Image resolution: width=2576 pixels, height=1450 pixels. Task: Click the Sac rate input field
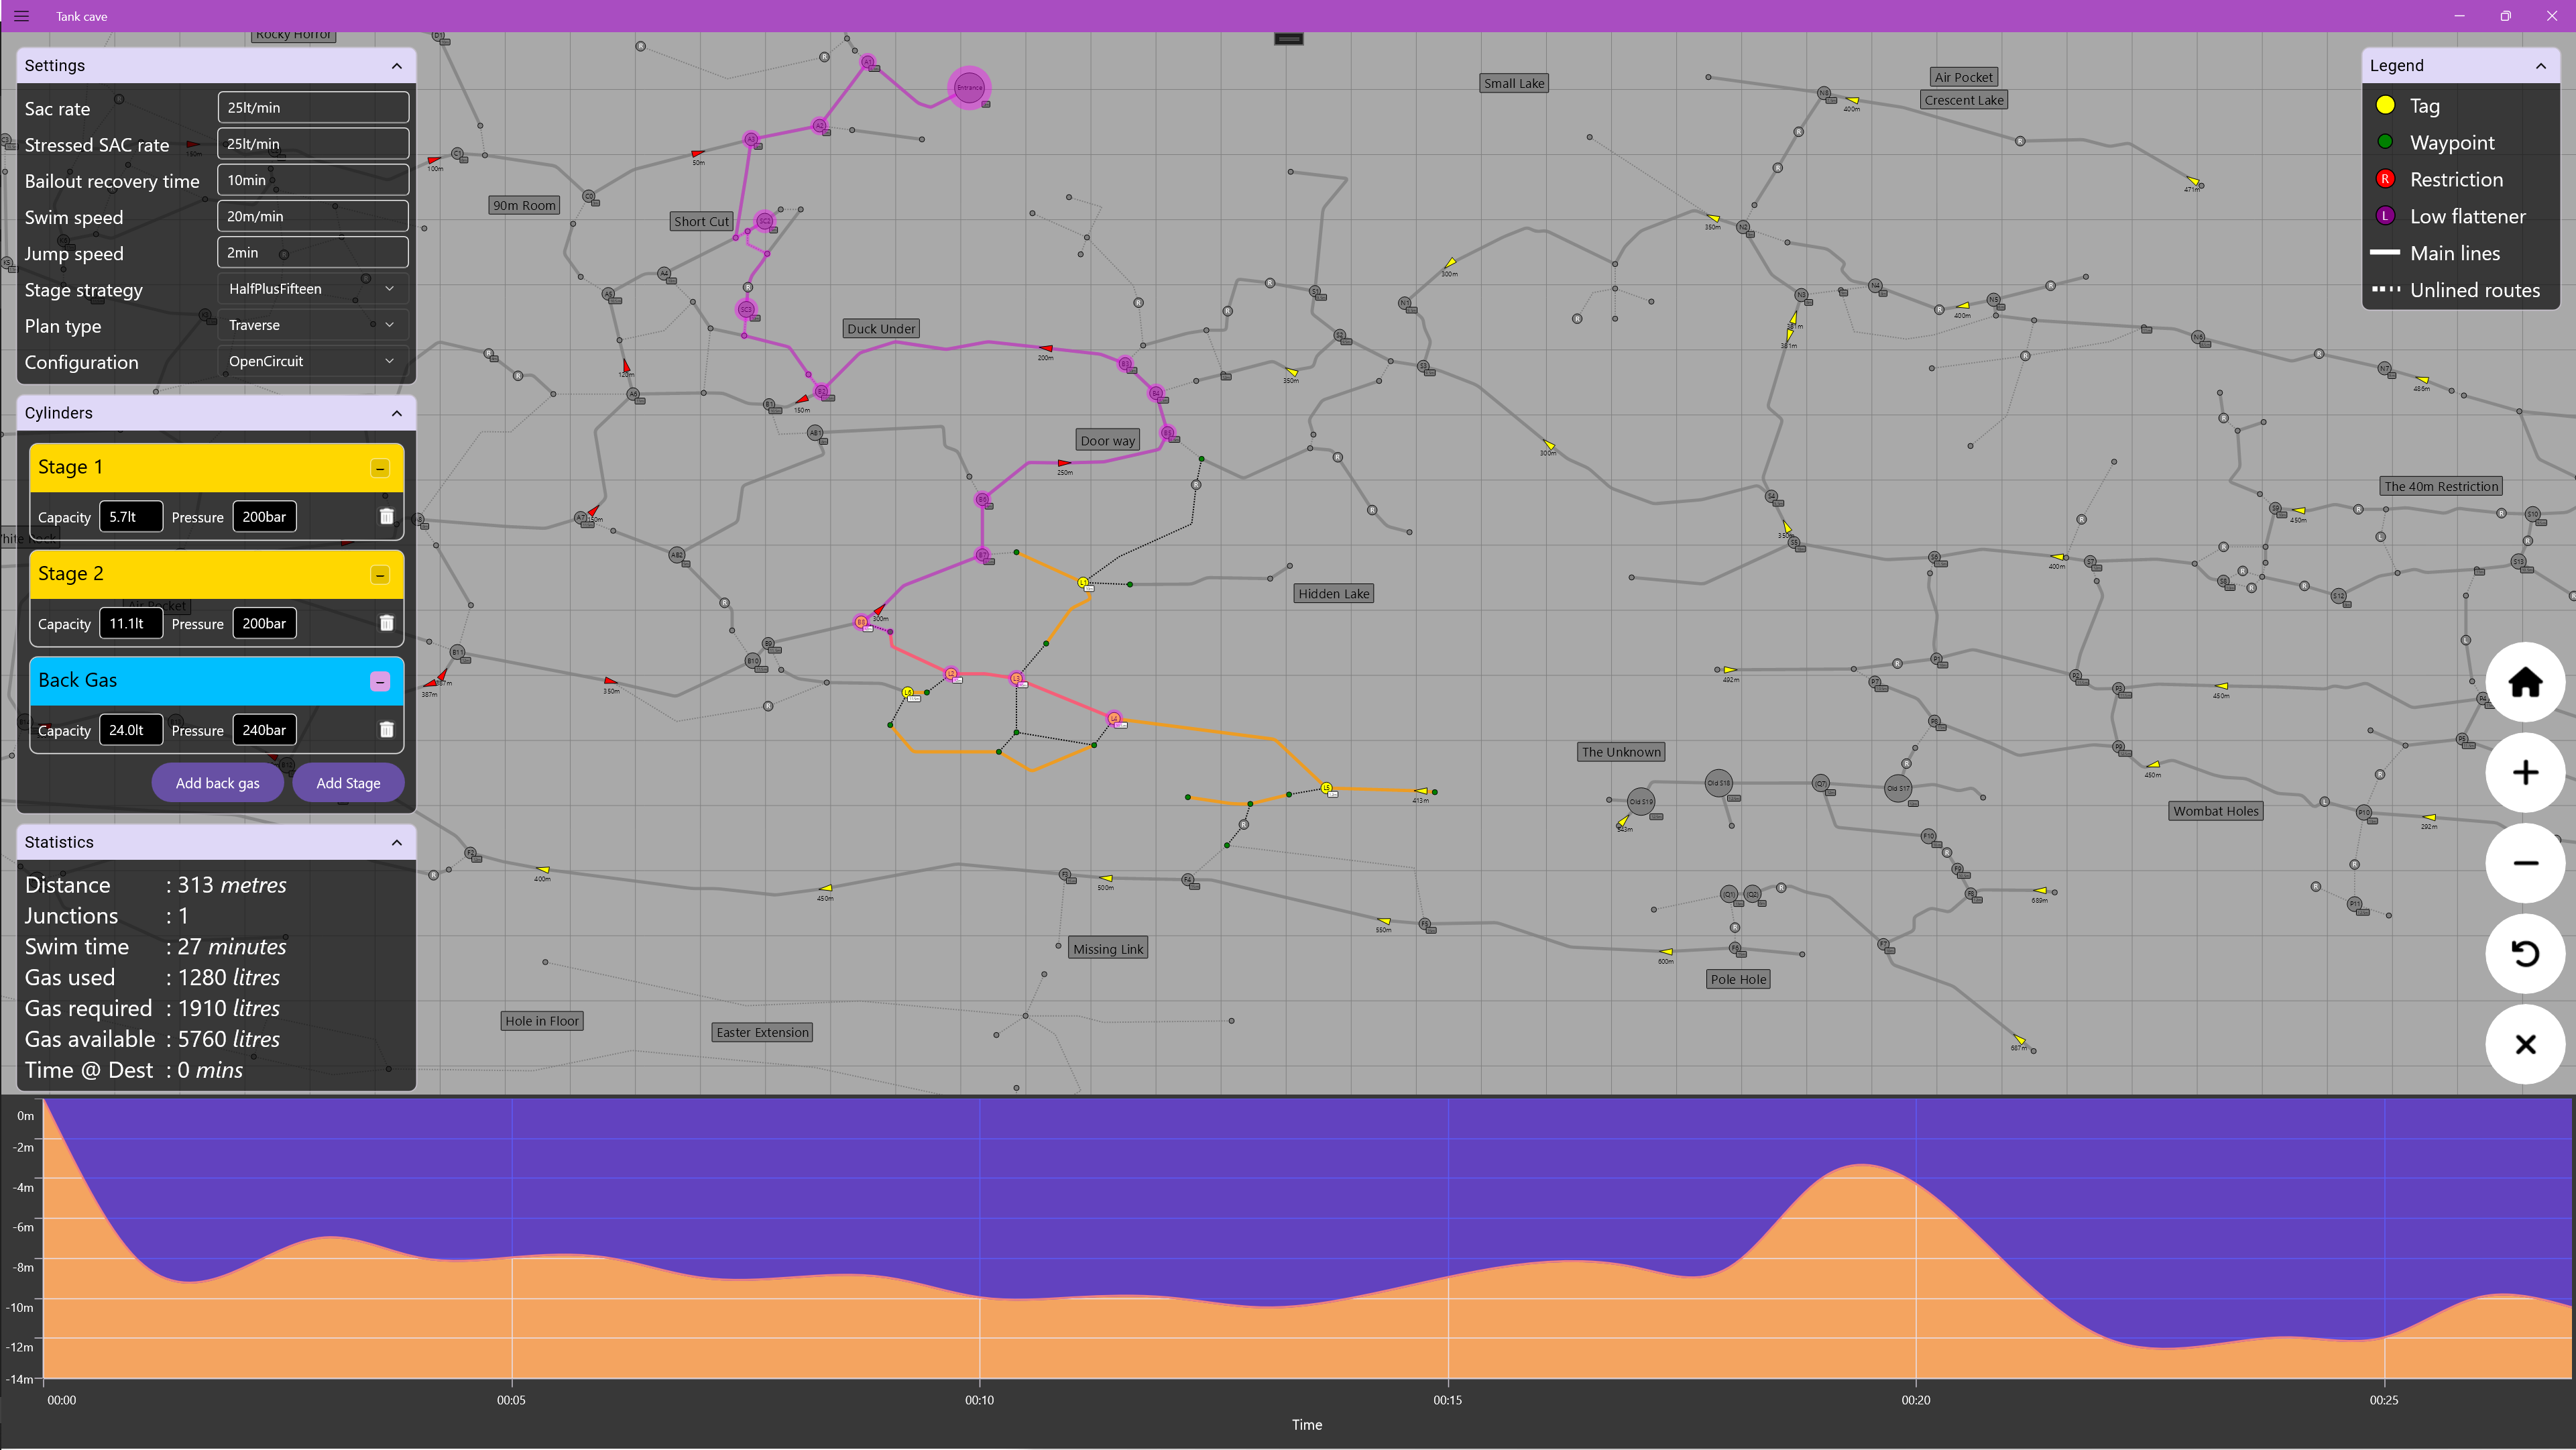(x=312, y=108)
